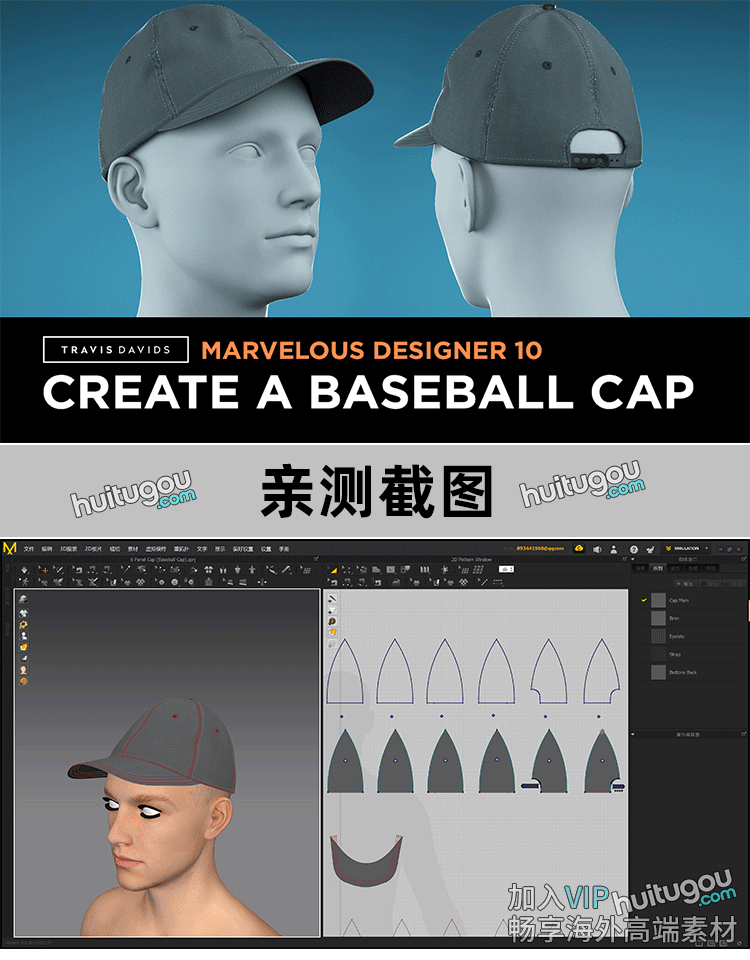
Task: Select the Eyelets fabric swatch
Action: pyautogui.click(x=658, y=636)
